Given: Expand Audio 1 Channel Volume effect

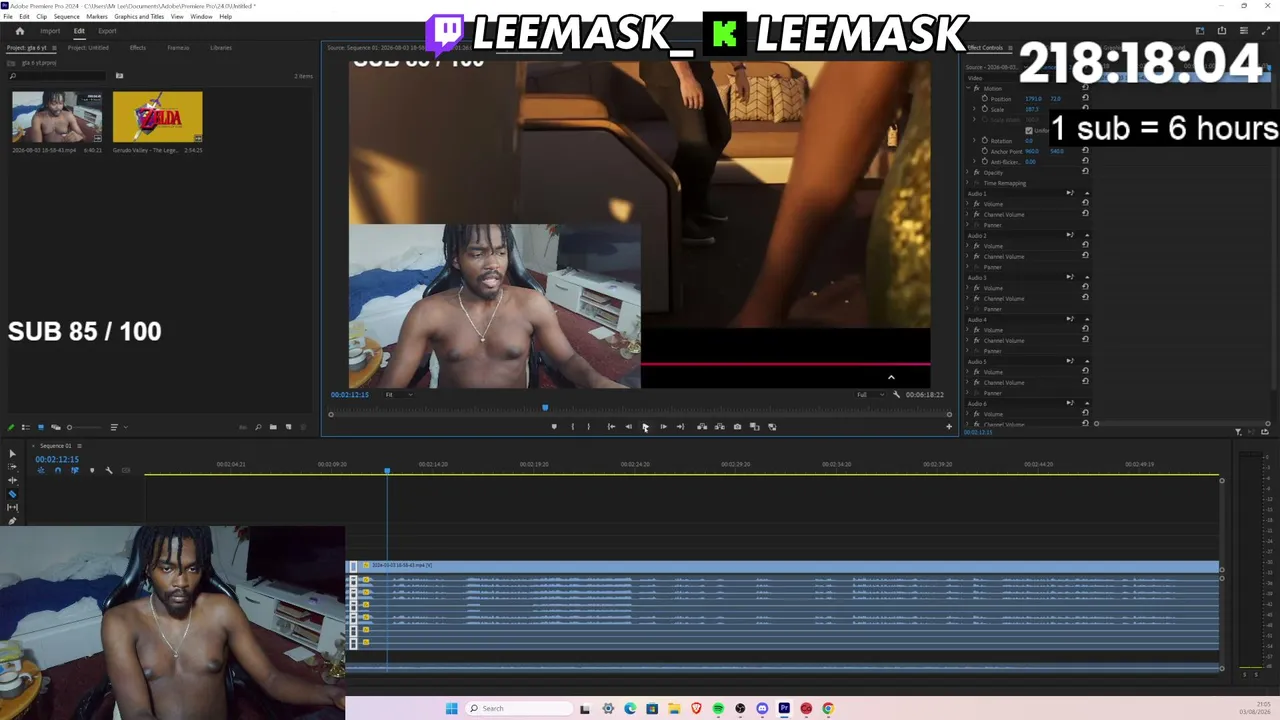Looking at the screenshot, I should tap(969, 215).
